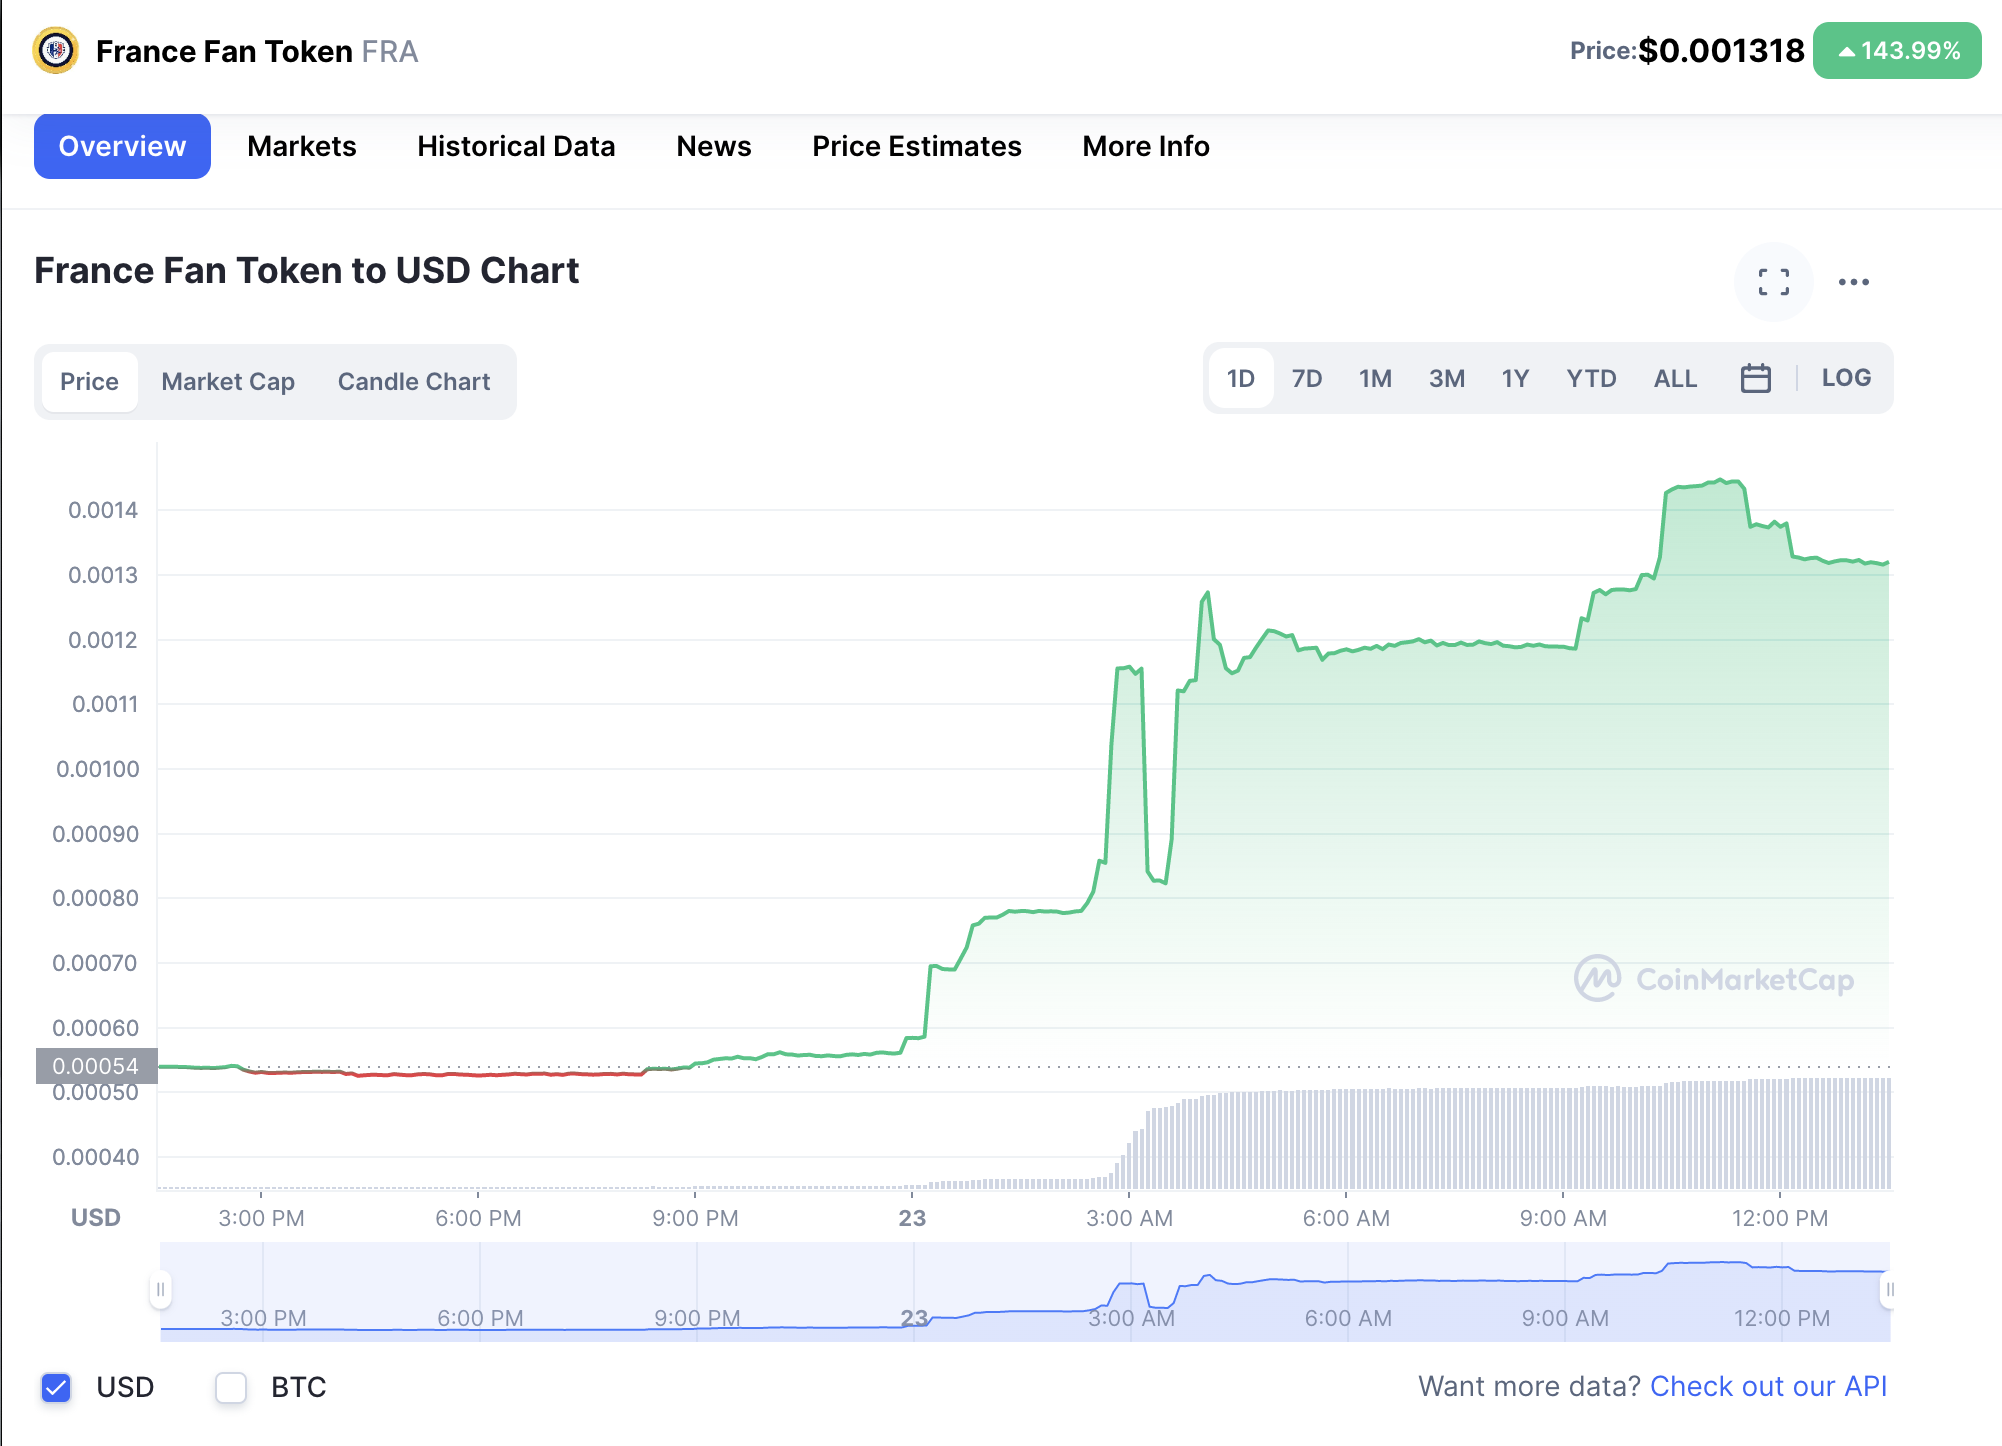Select the 7D time range

pyautogui.click(x=1306, y=379)
